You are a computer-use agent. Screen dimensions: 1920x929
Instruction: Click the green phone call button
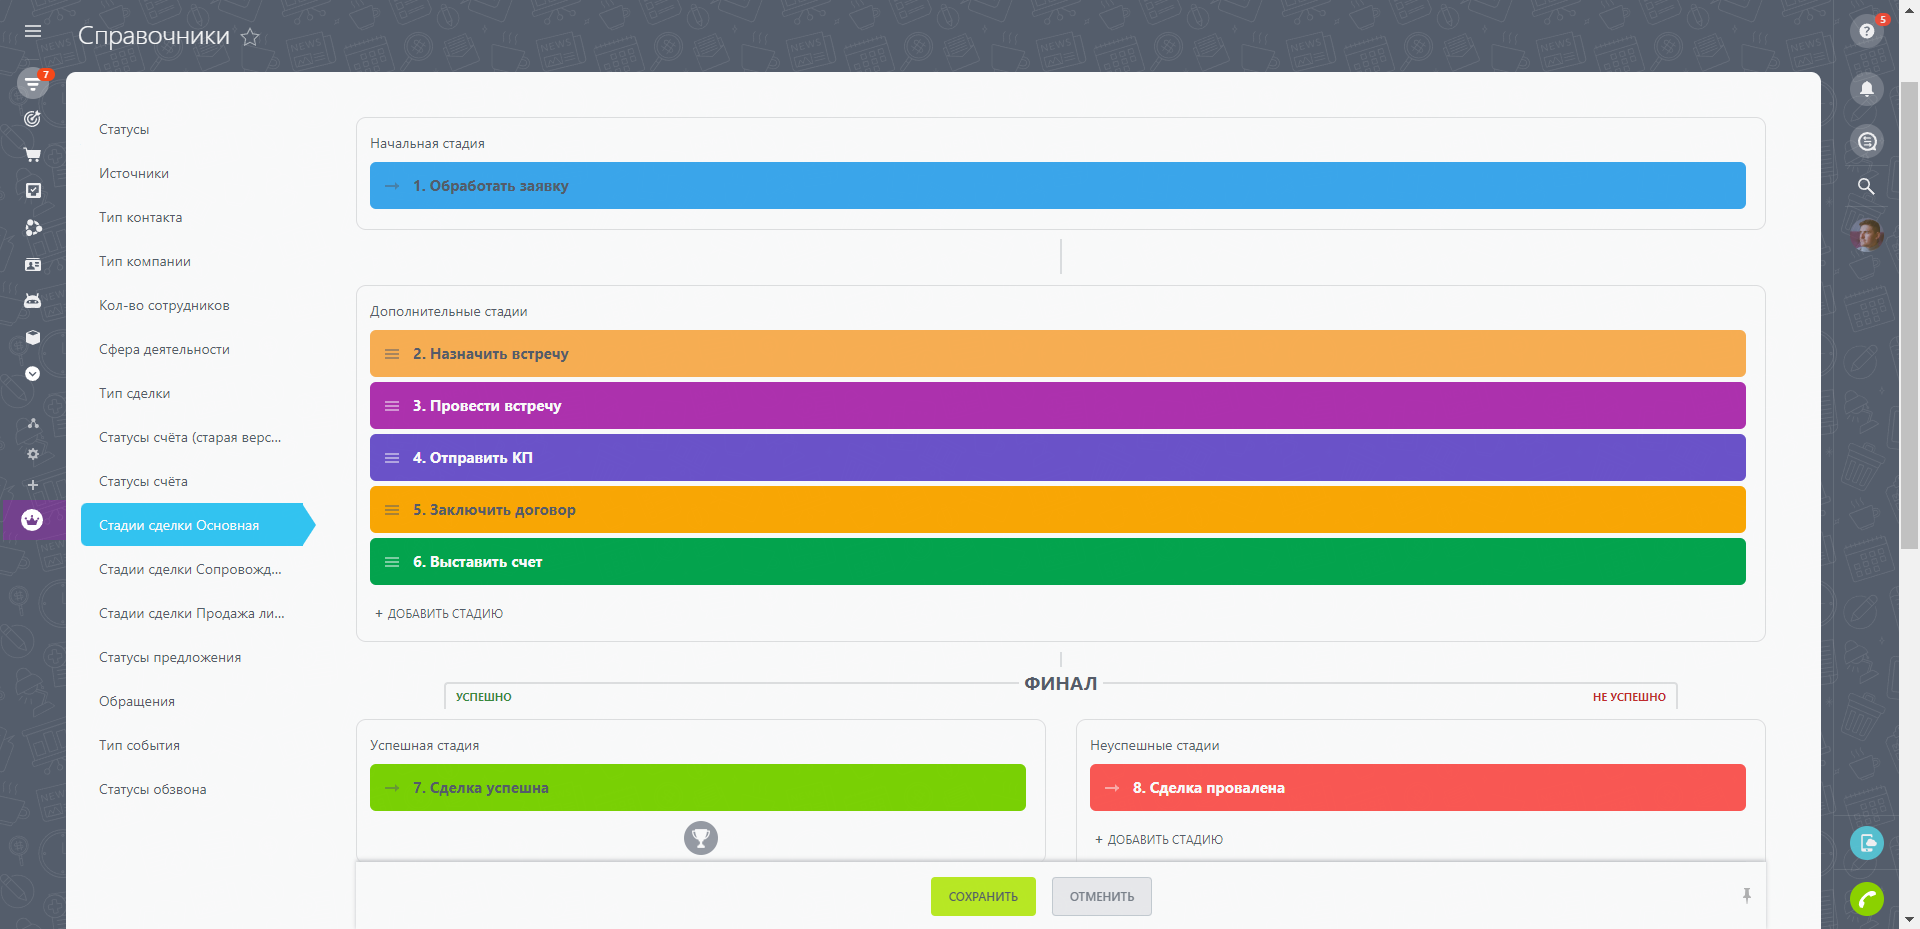(x=1866, y=899)
